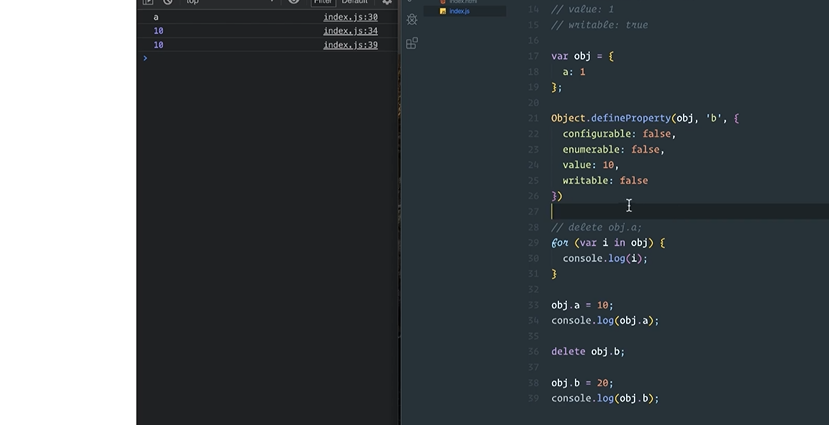Click 'enumerable: false,' code line
Image resolution: width=829 pixels, height=425 pixels.
click(613, 150)
